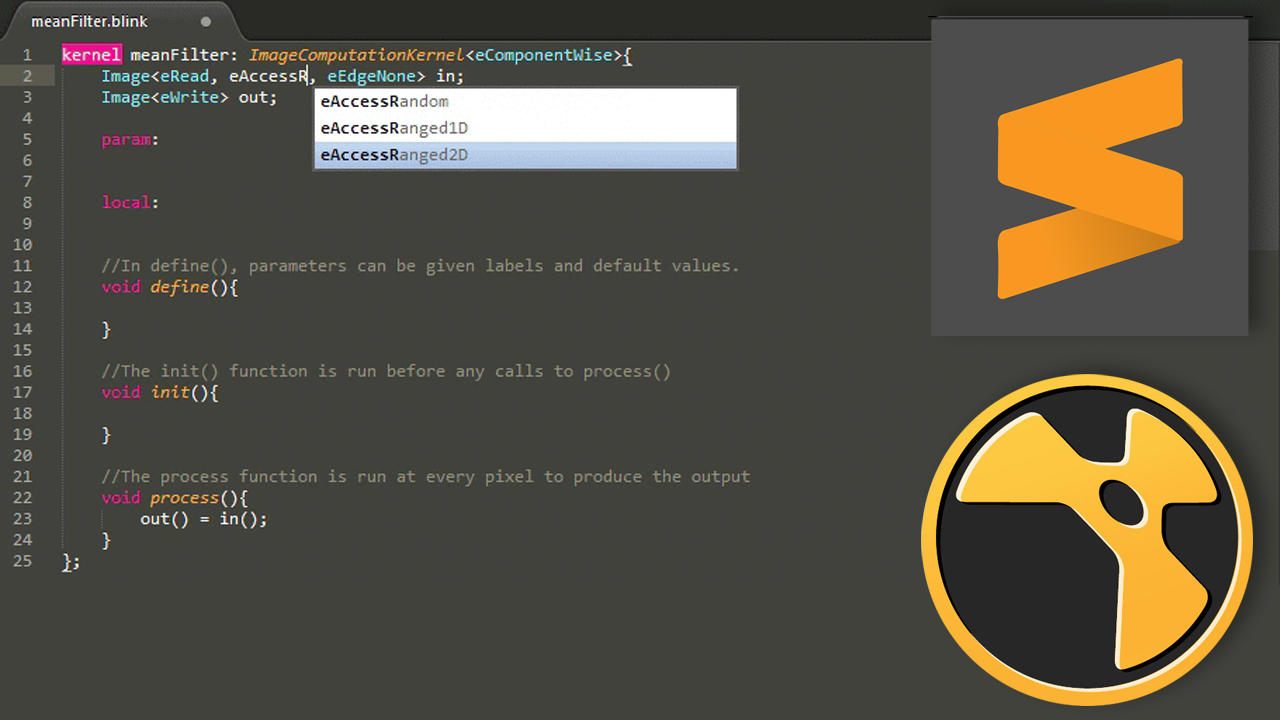Screen dimensions: 1280x720
Task: Click the 'In define()' comment line
Action: [x=420, y=266]
